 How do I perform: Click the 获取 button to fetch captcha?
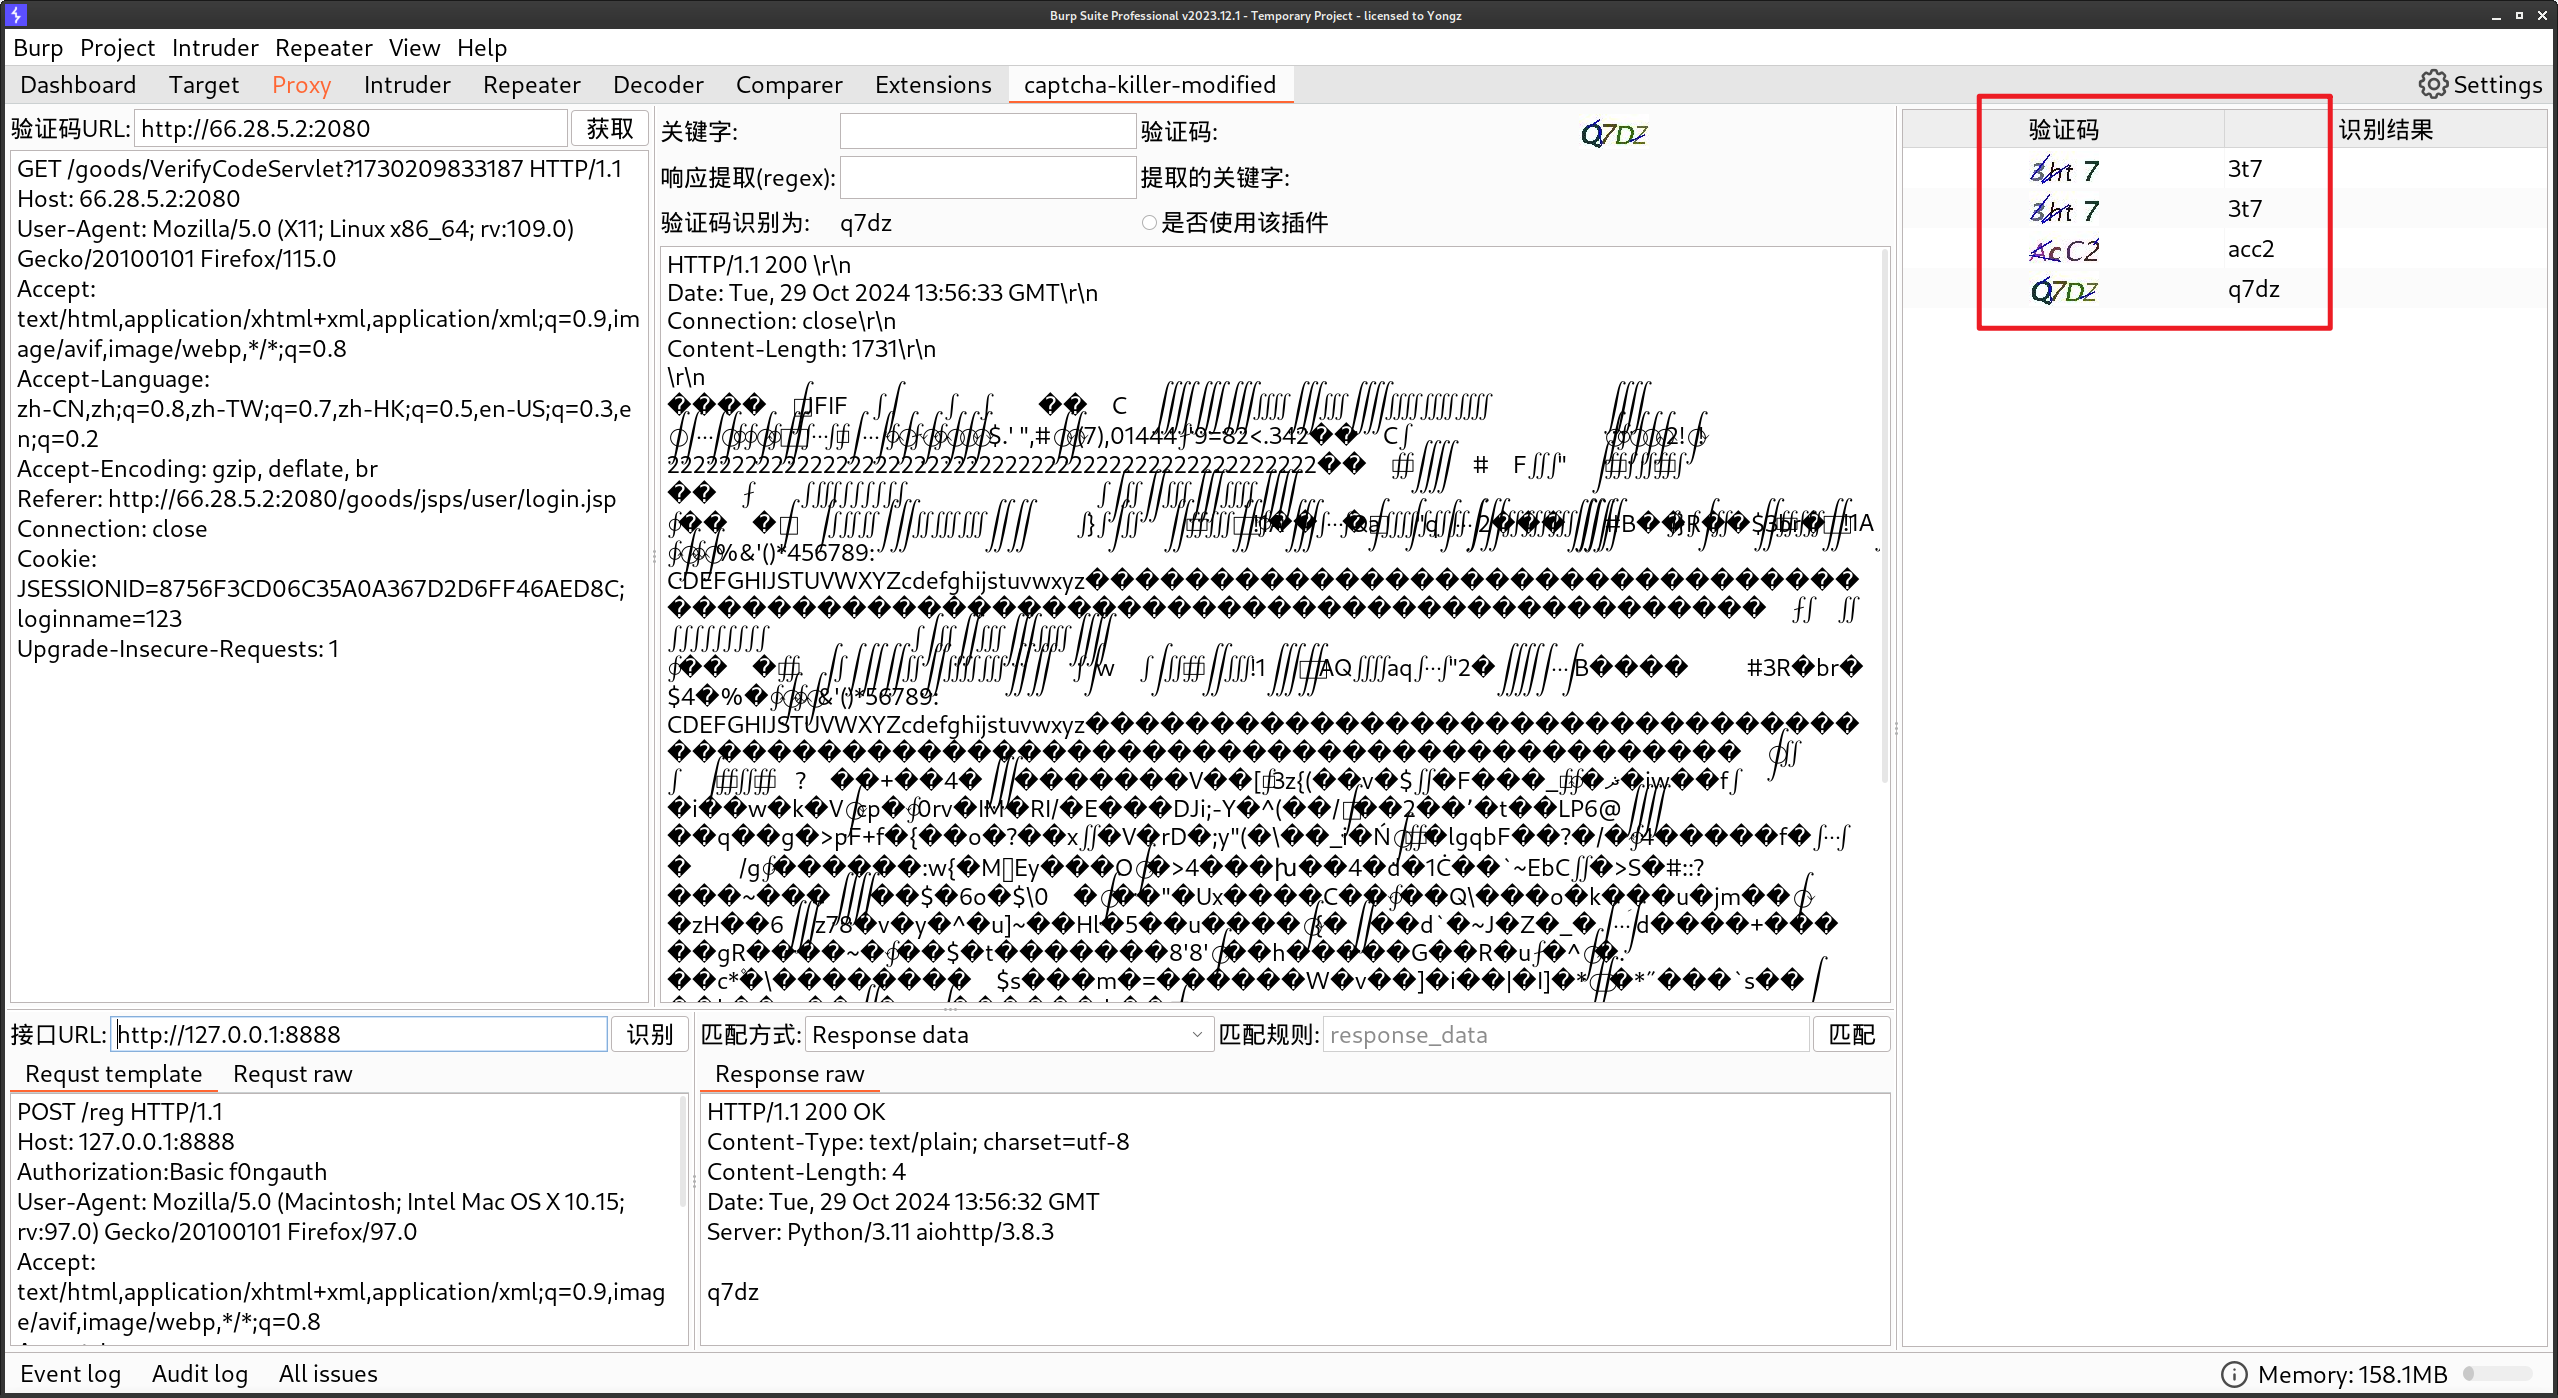click(610, 129)
